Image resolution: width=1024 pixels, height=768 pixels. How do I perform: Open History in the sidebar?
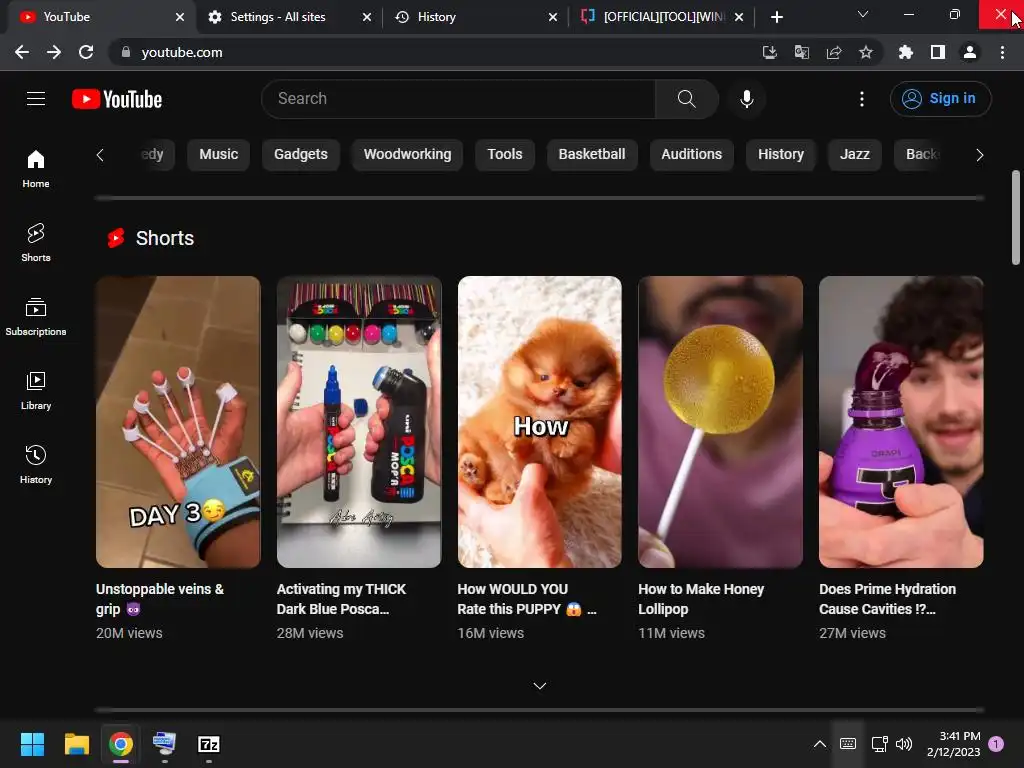tap(36, 464)
